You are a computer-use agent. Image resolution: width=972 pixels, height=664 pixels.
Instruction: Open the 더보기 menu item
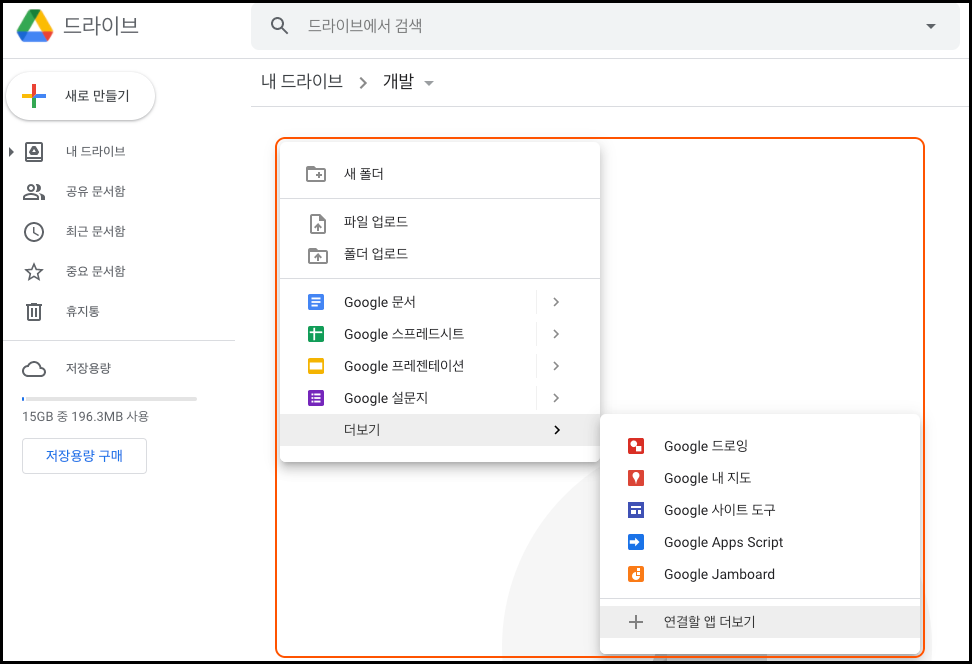pos(440,430)
